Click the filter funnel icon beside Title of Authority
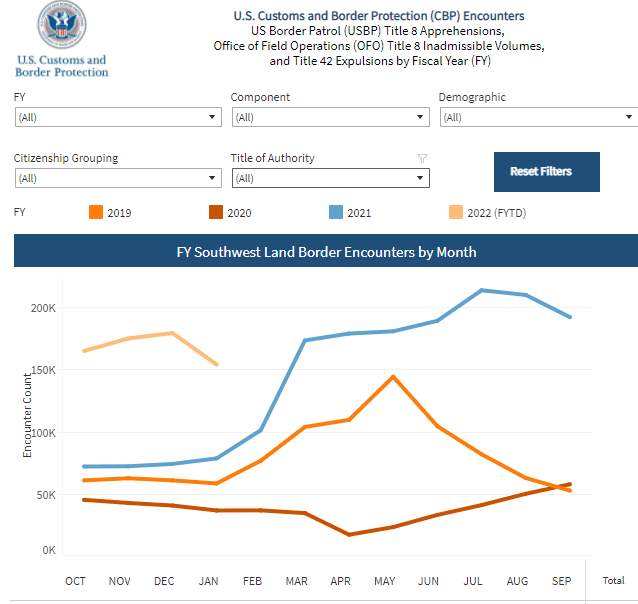 422,158
